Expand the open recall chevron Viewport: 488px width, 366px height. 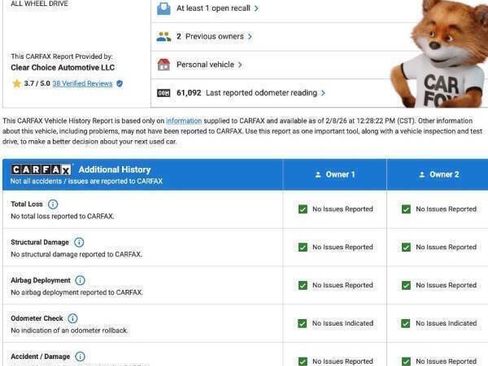256,9
